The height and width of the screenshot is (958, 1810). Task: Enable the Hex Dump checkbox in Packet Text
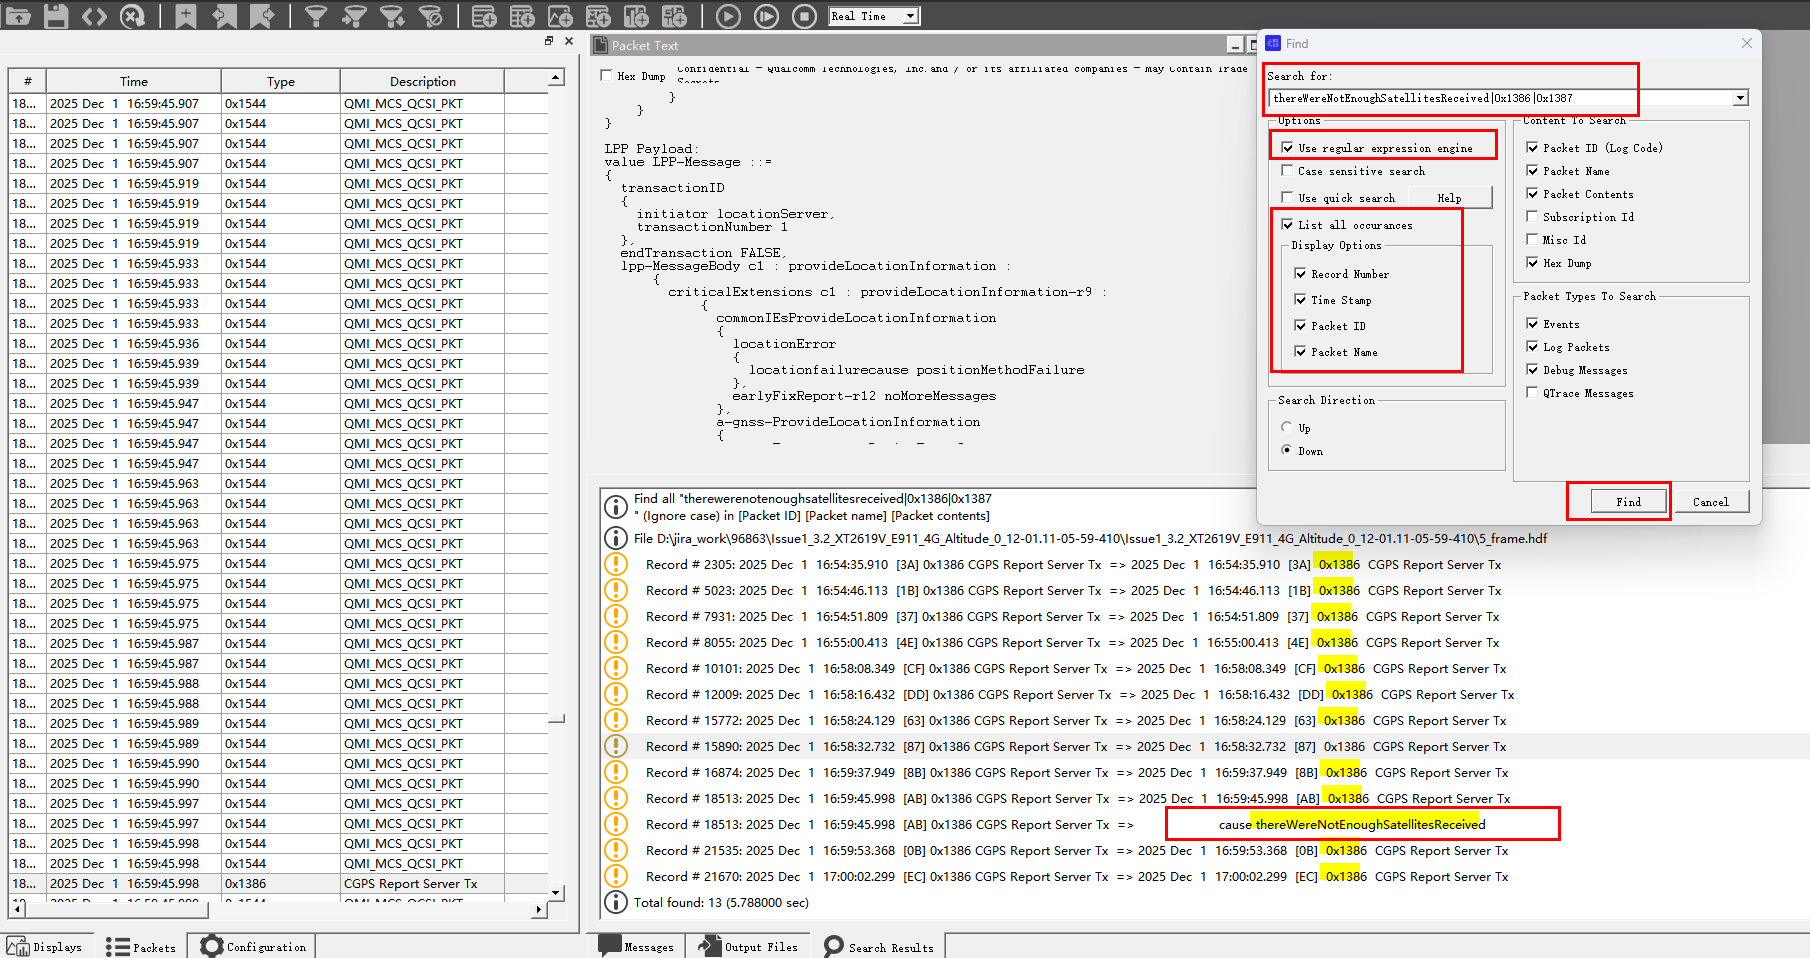[x=607, y=76]
